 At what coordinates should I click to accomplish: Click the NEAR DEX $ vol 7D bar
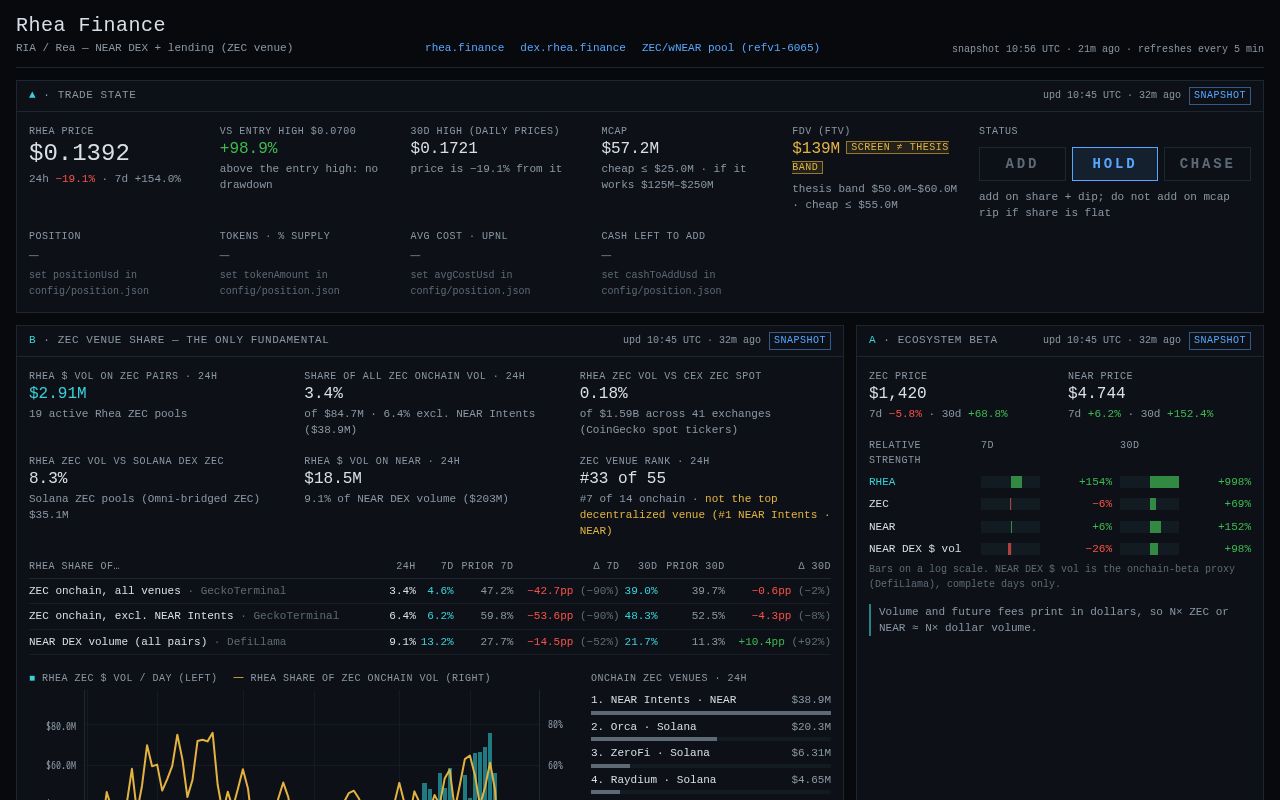(1010, 549)
